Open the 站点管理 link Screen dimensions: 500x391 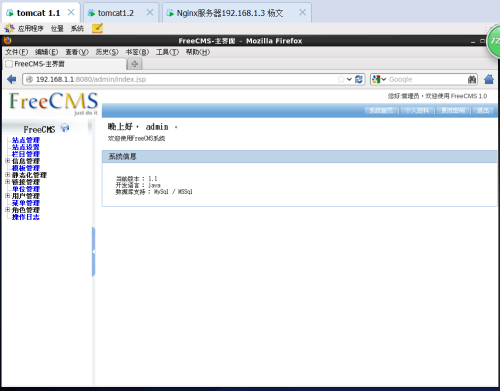pyautogui.click(x=26, y=140)
